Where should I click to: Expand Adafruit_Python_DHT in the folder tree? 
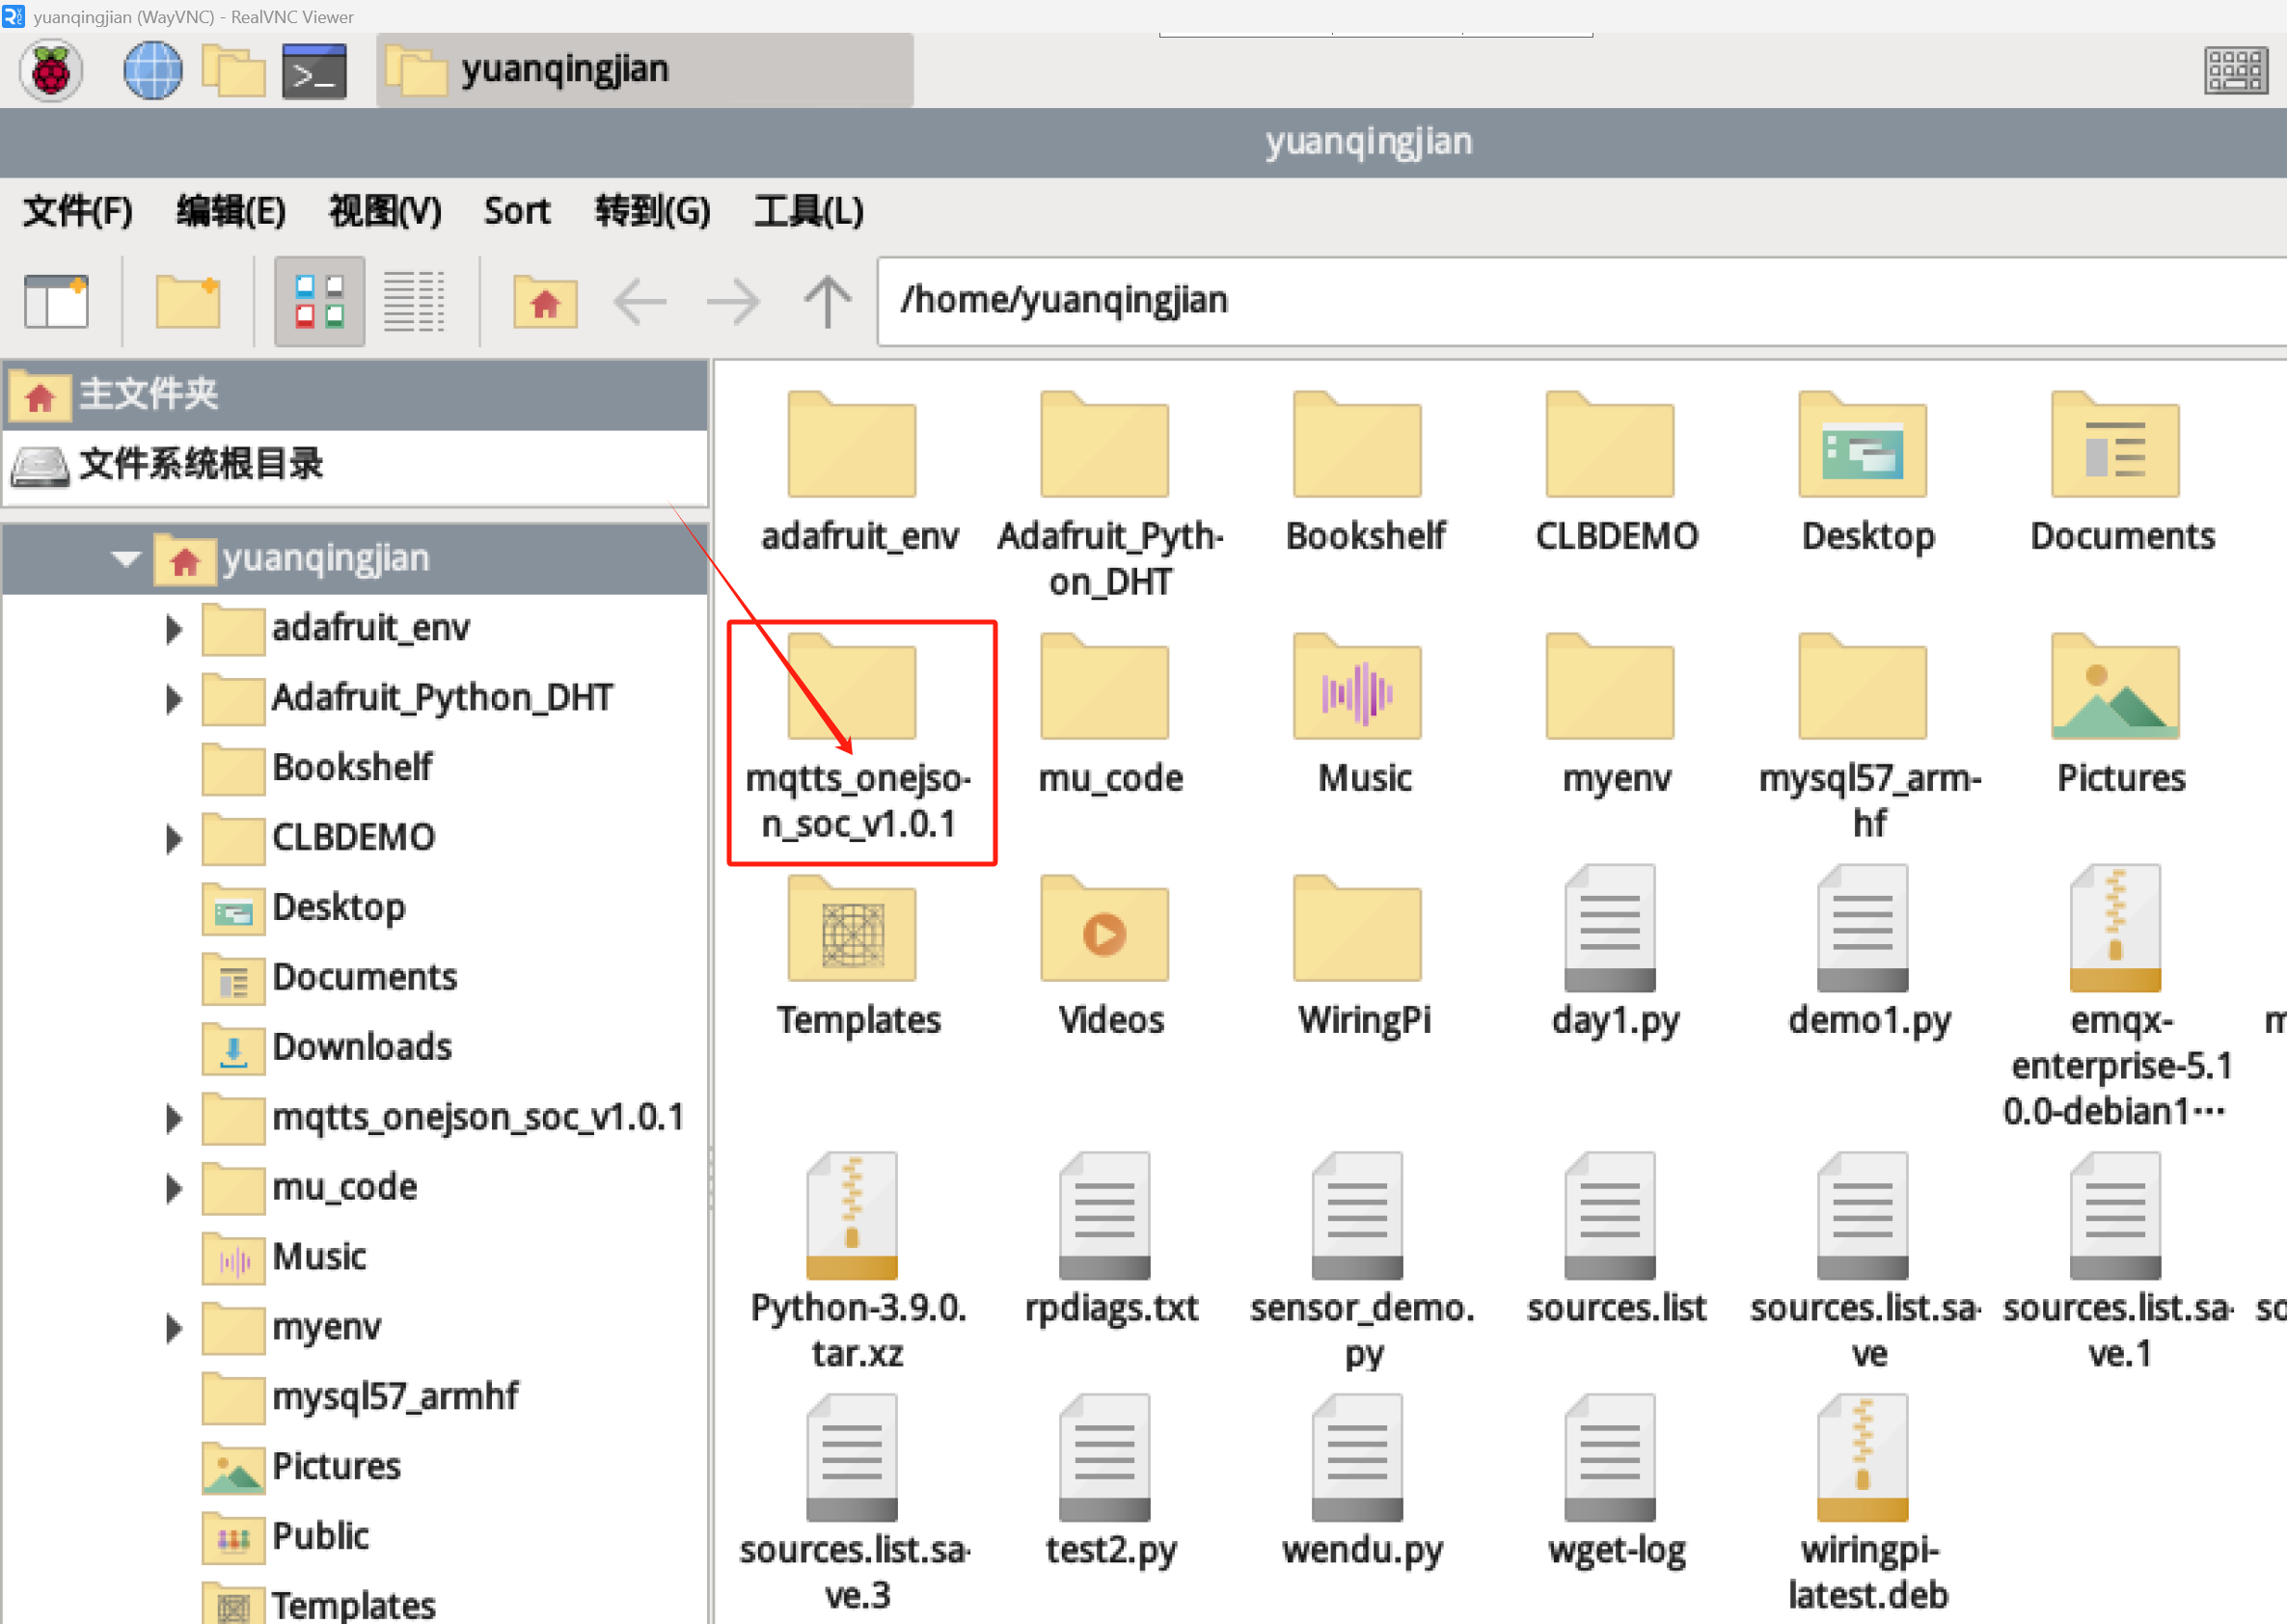pyautogui.click(x=174, y=699)
